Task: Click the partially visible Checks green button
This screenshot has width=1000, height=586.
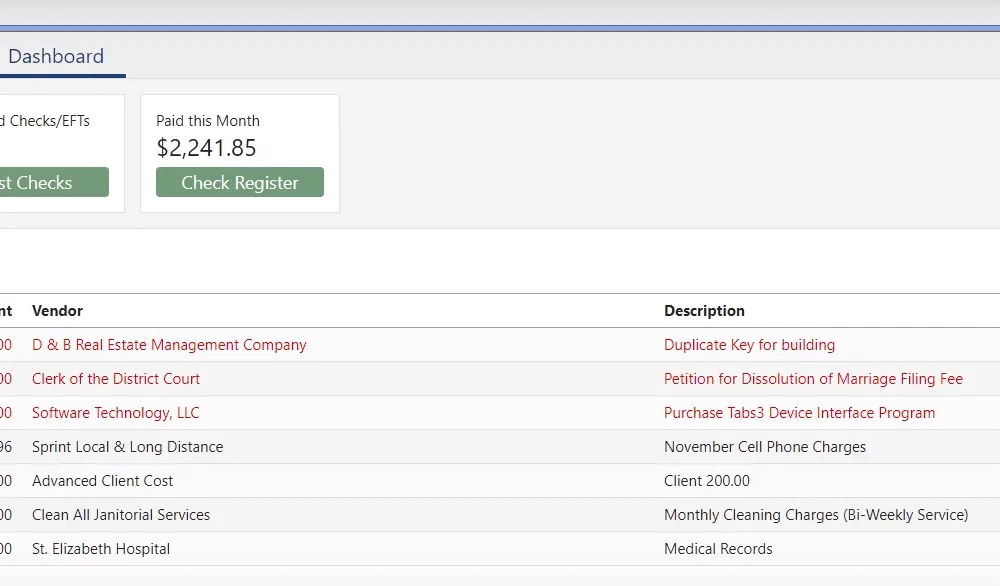Action: (54, 182)
